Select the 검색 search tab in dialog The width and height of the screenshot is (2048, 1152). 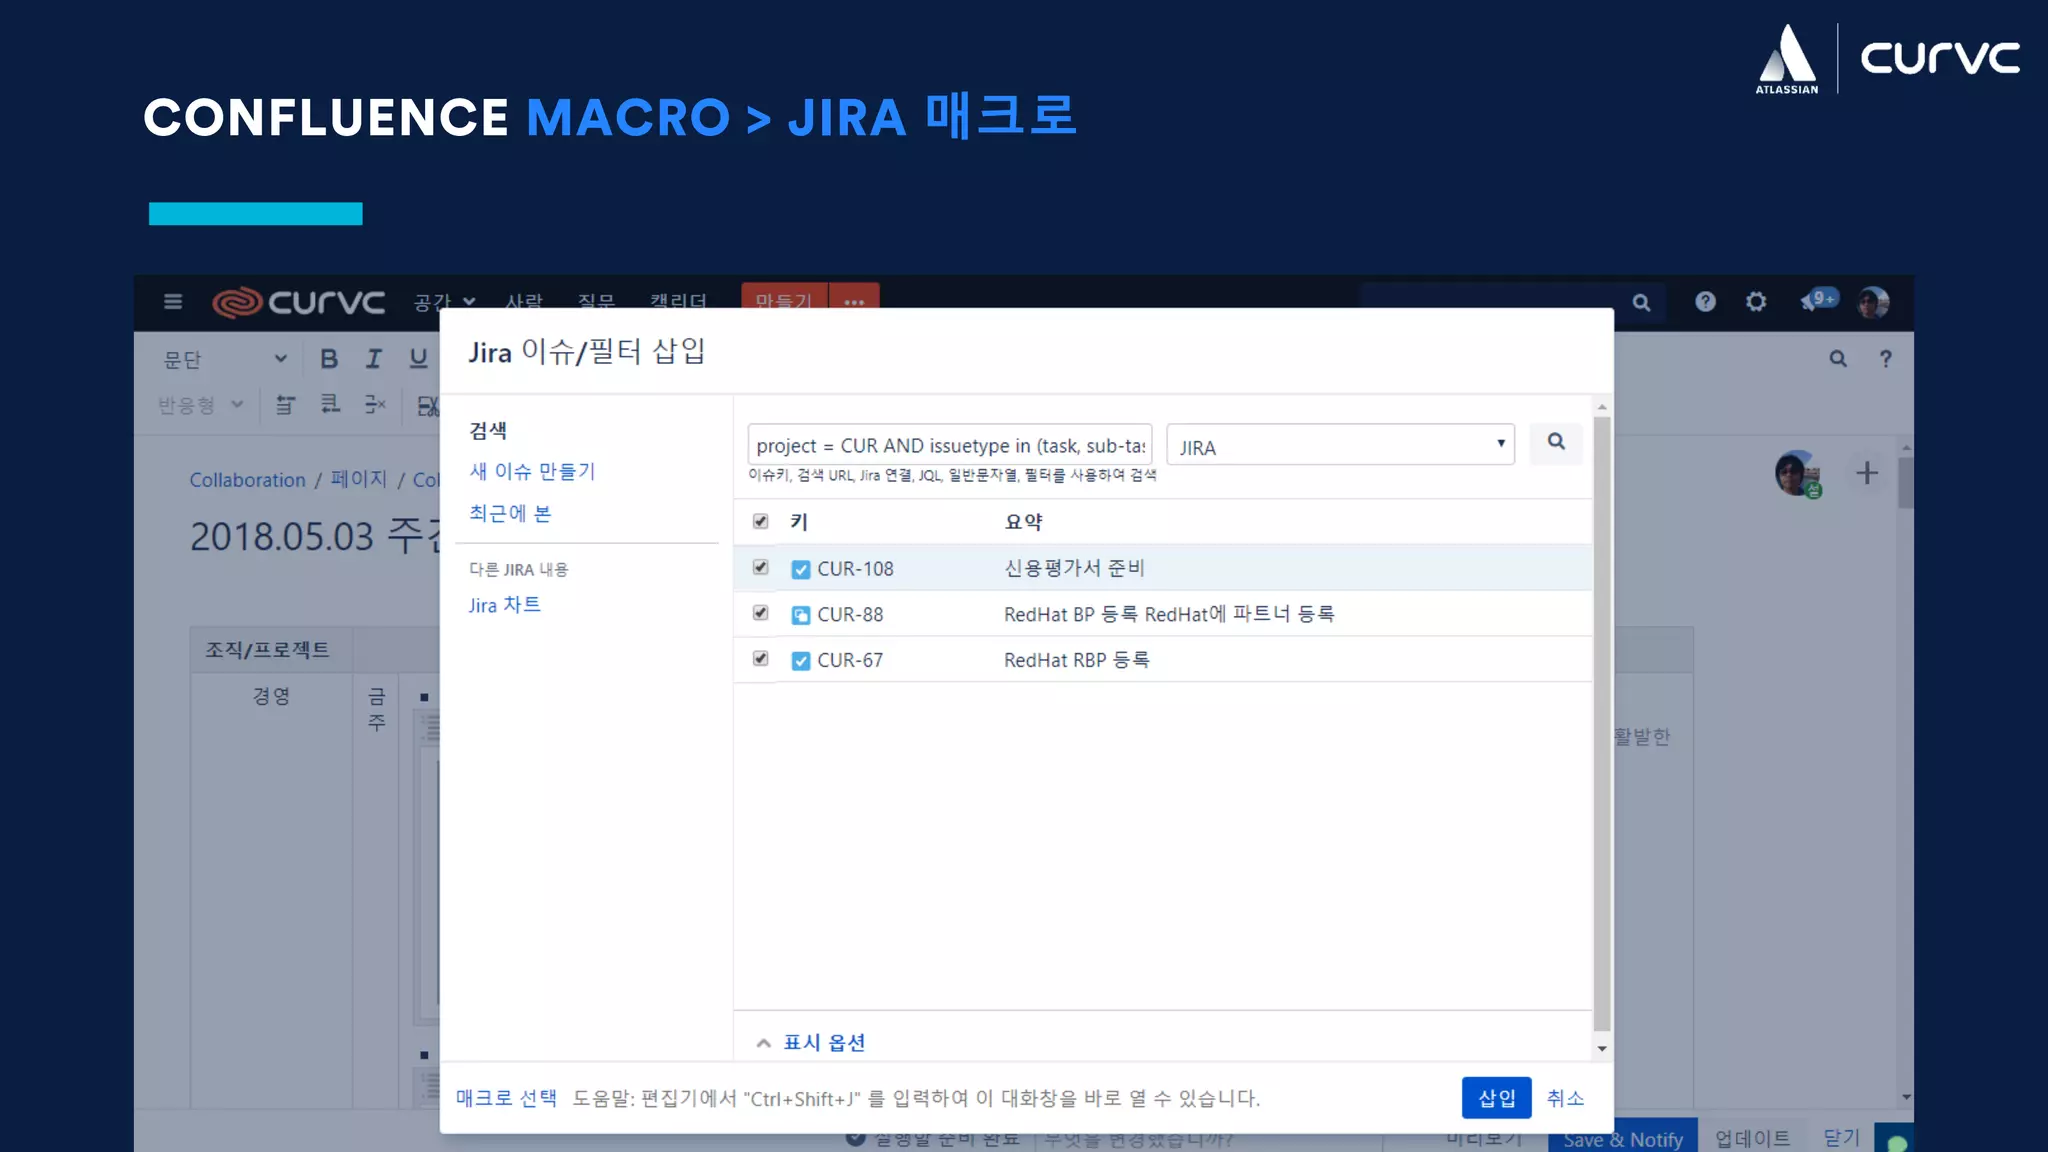pyautogui.click(x=488, y=431)
